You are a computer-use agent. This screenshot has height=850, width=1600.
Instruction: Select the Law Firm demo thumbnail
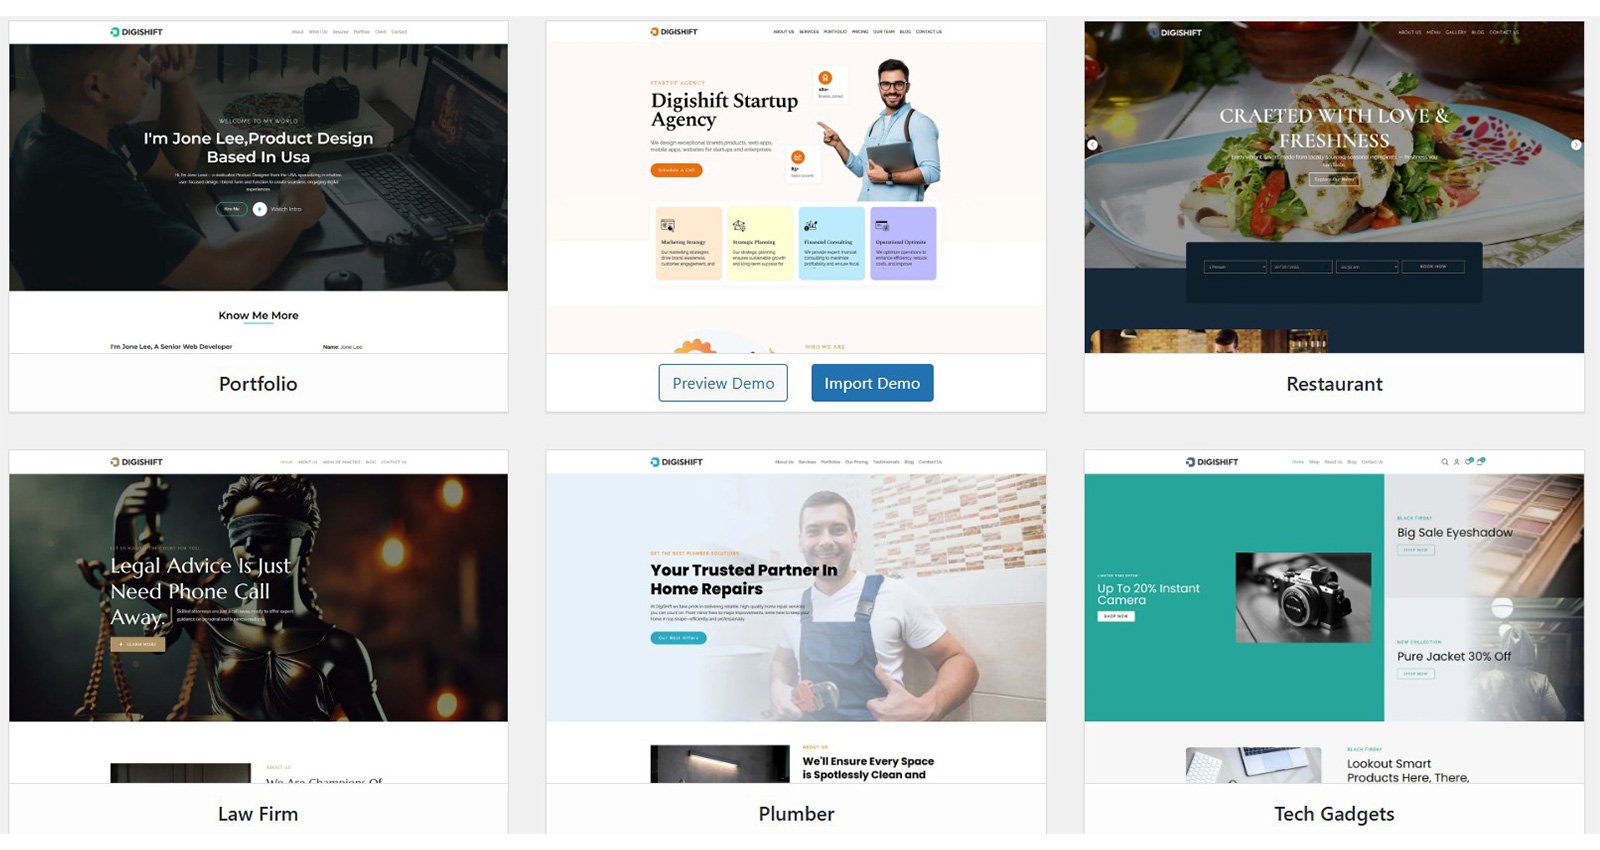pyautogui.click(x=258, y=597)
